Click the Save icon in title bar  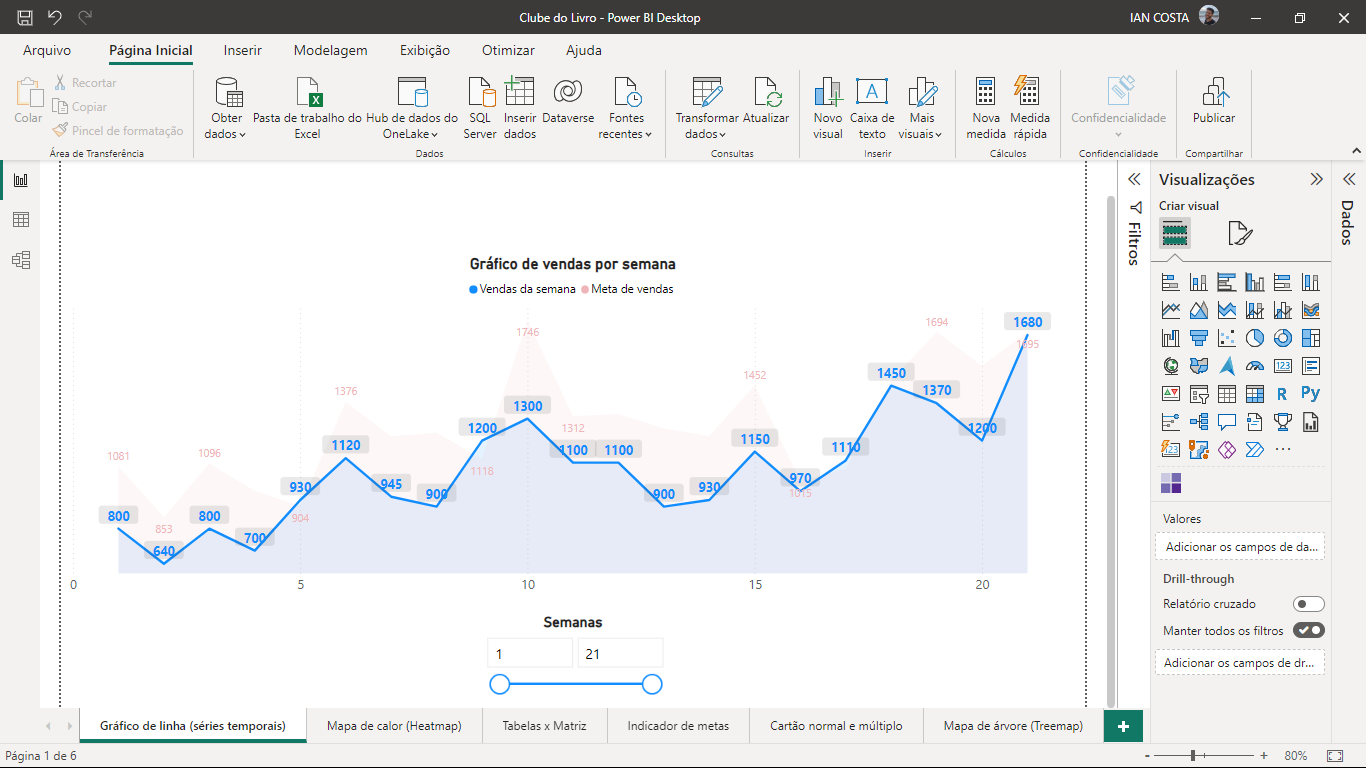coord(25,17)
